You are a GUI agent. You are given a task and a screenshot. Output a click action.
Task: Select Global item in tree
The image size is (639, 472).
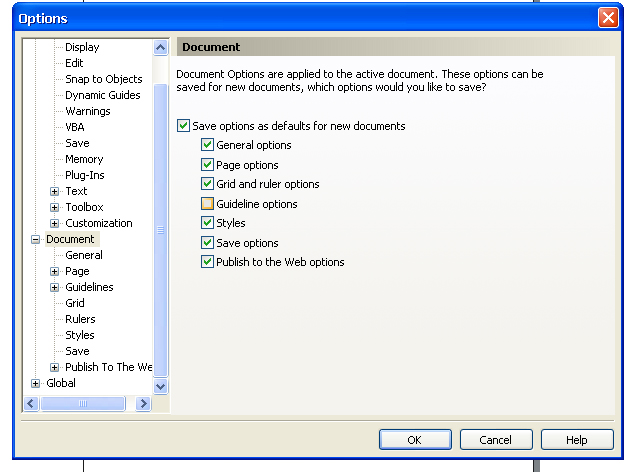[x=61, y=383]
